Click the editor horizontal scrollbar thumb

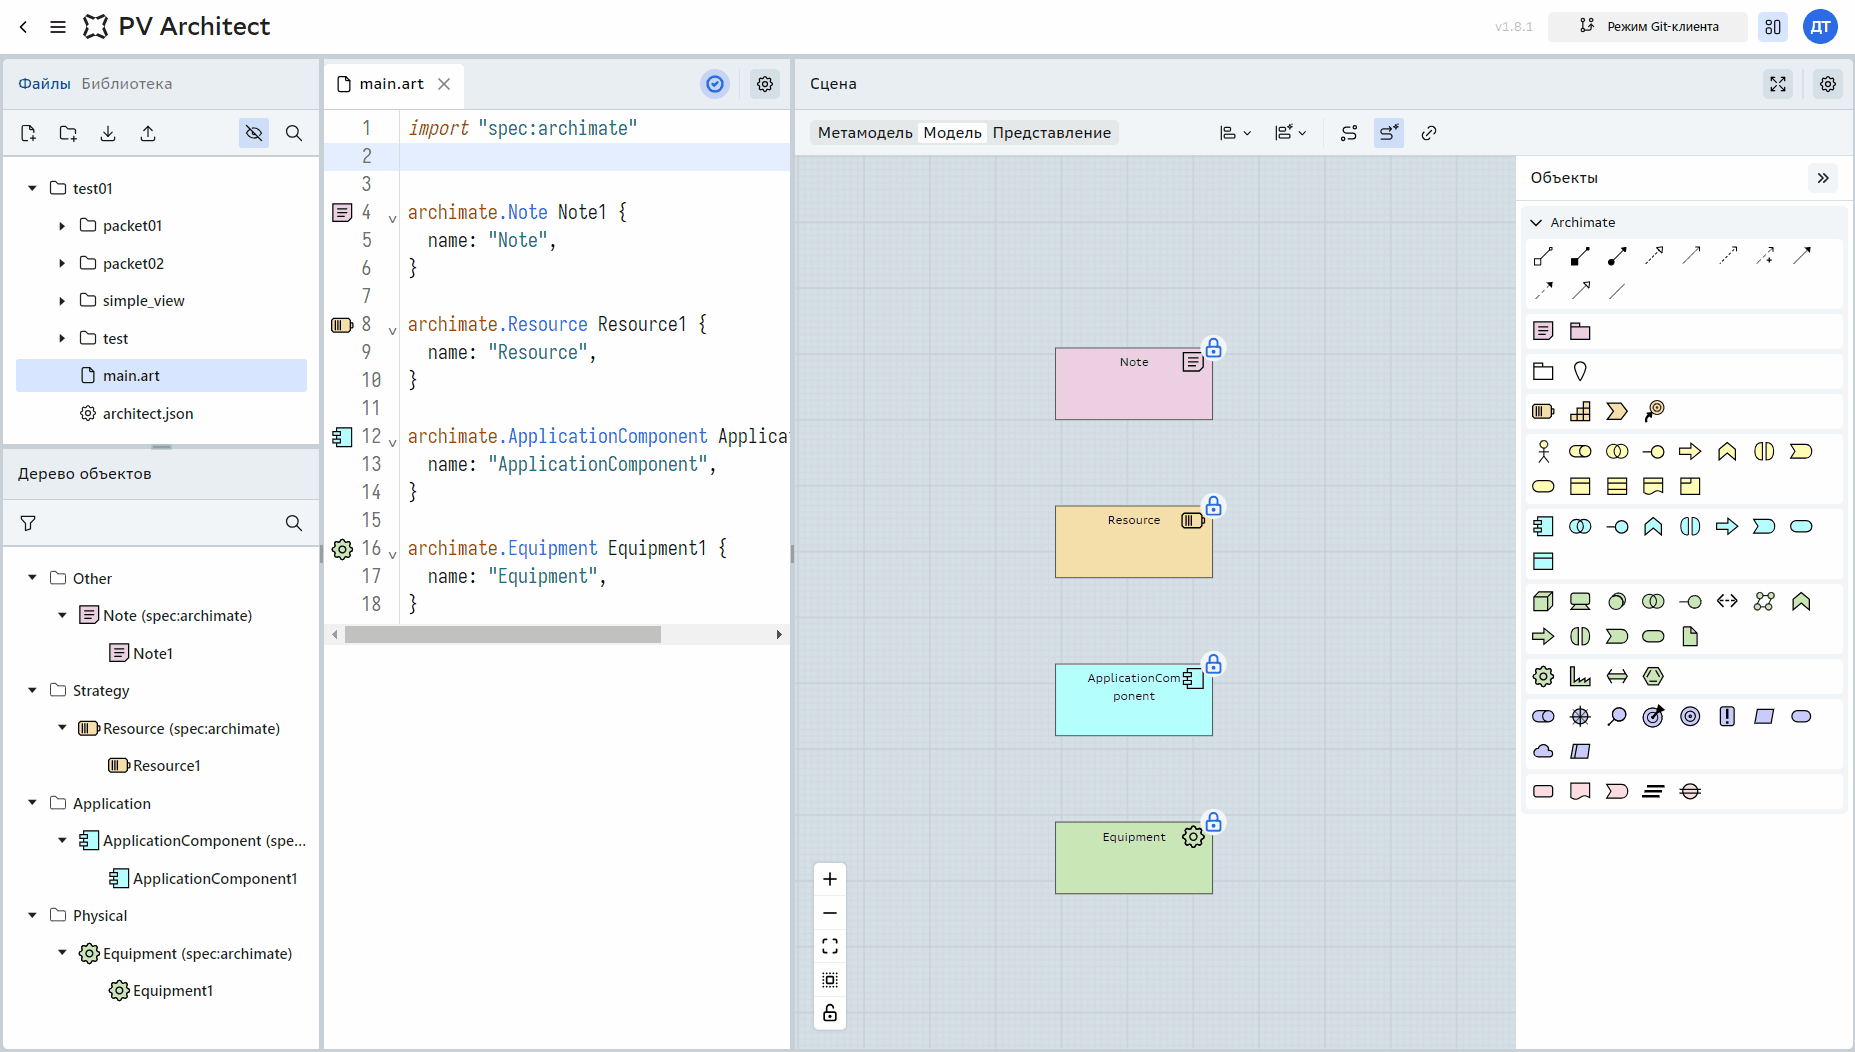tap(503, 635)
